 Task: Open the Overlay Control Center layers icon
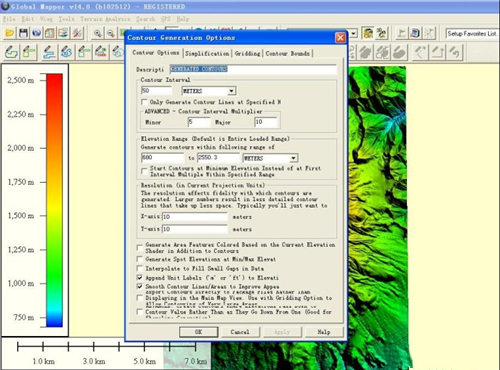point(63,33)
